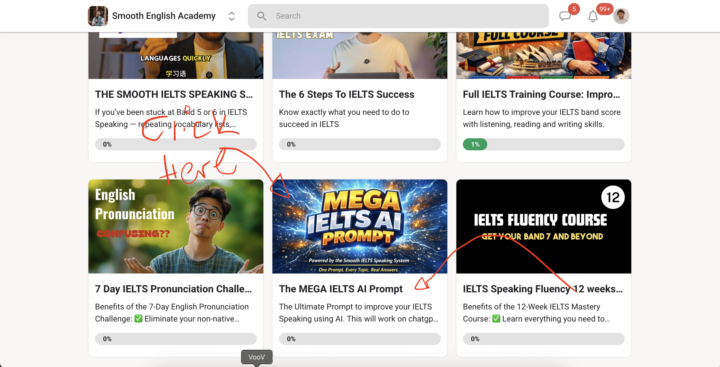Click progress bar of SMOOTH IELTS SPEAKING course
This screenshot has width=720, height=367.
pyautogui.click(x=176, y=144)
